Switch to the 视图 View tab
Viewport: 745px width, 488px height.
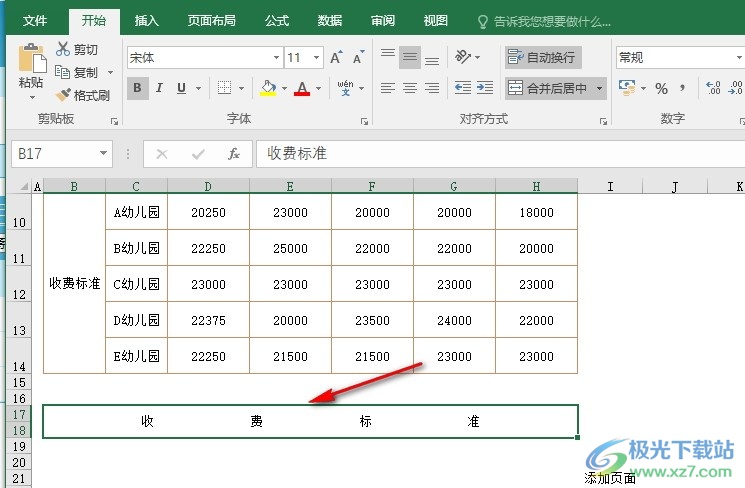click(x=436, y=21)
